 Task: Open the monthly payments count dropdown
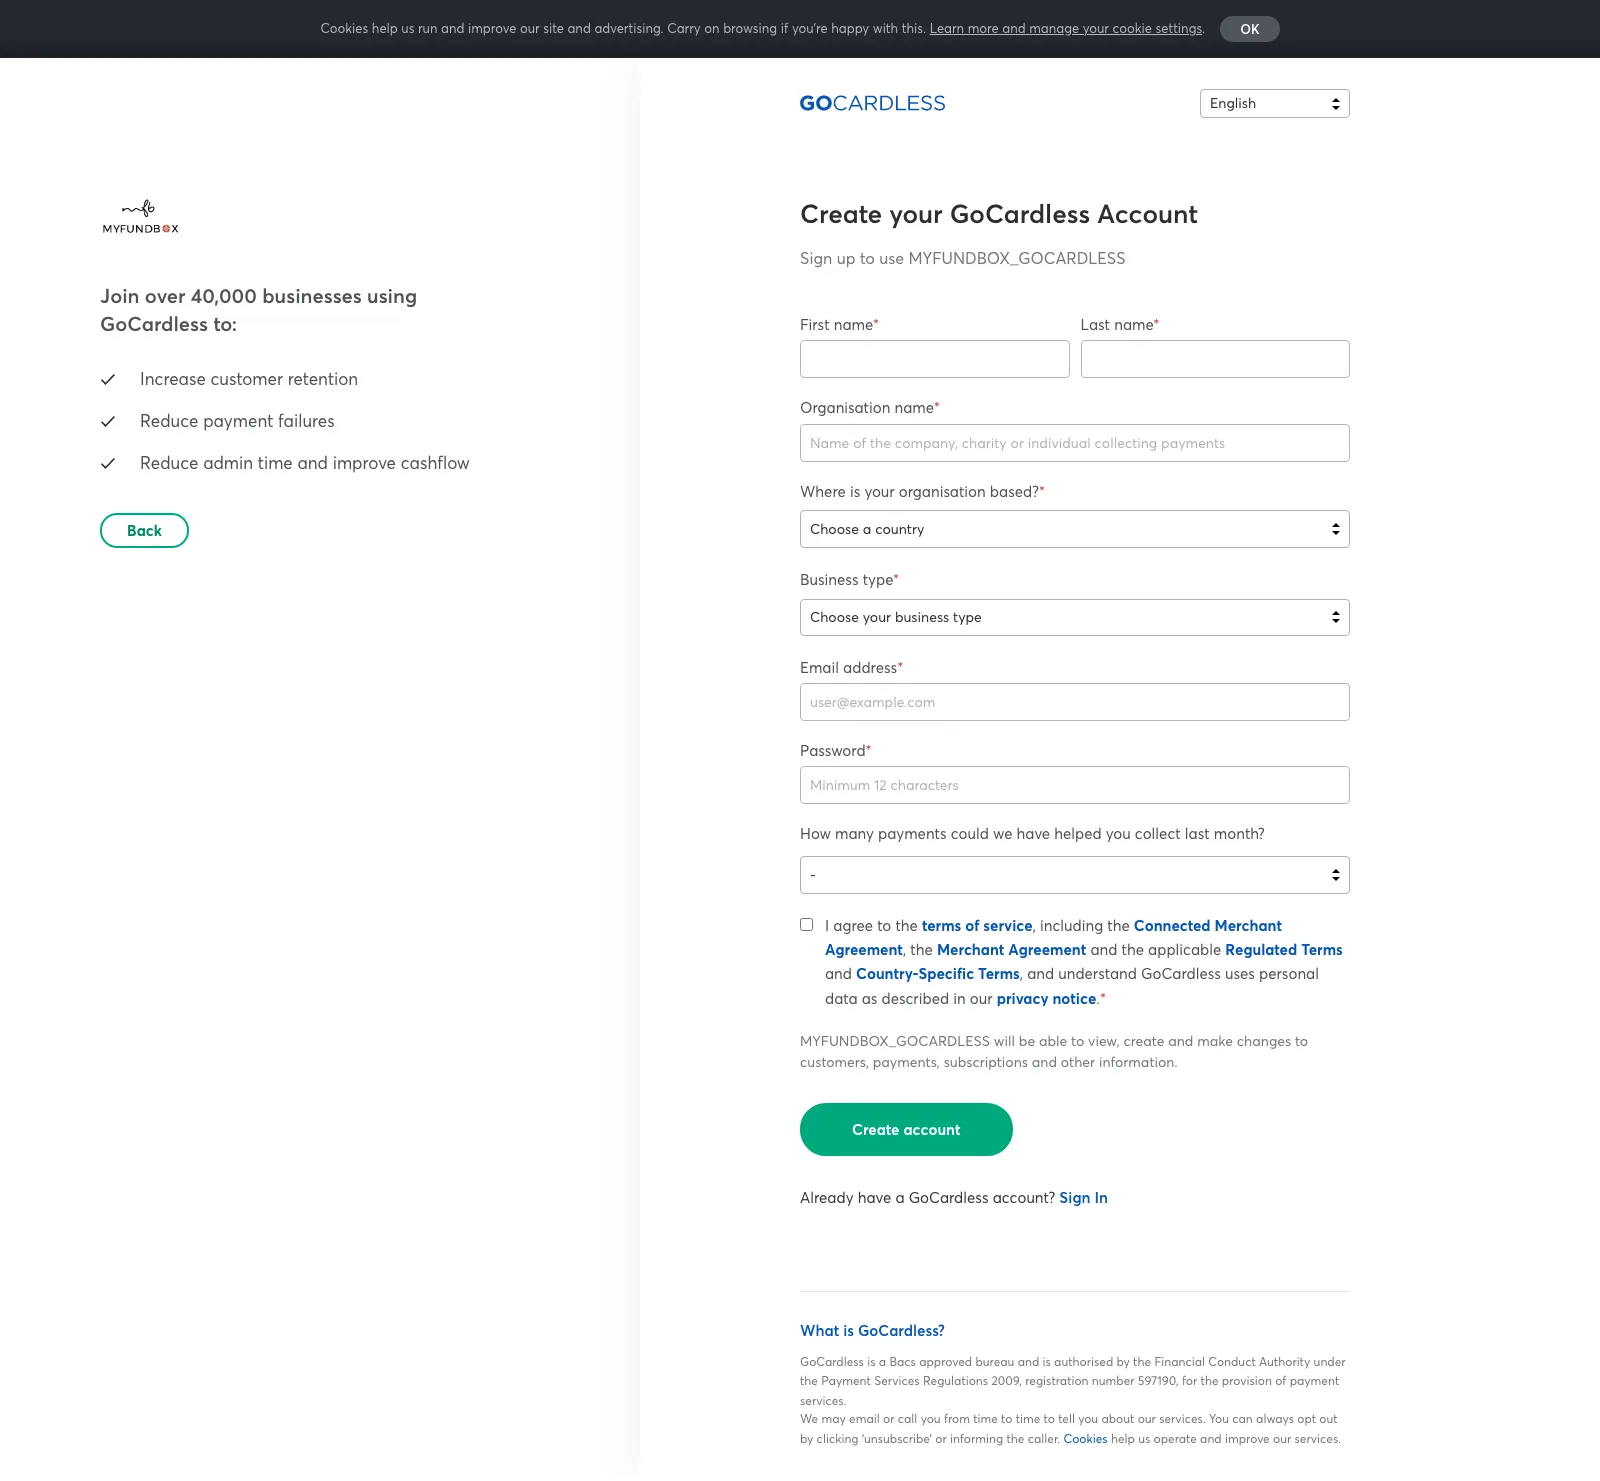[1074, 875]
